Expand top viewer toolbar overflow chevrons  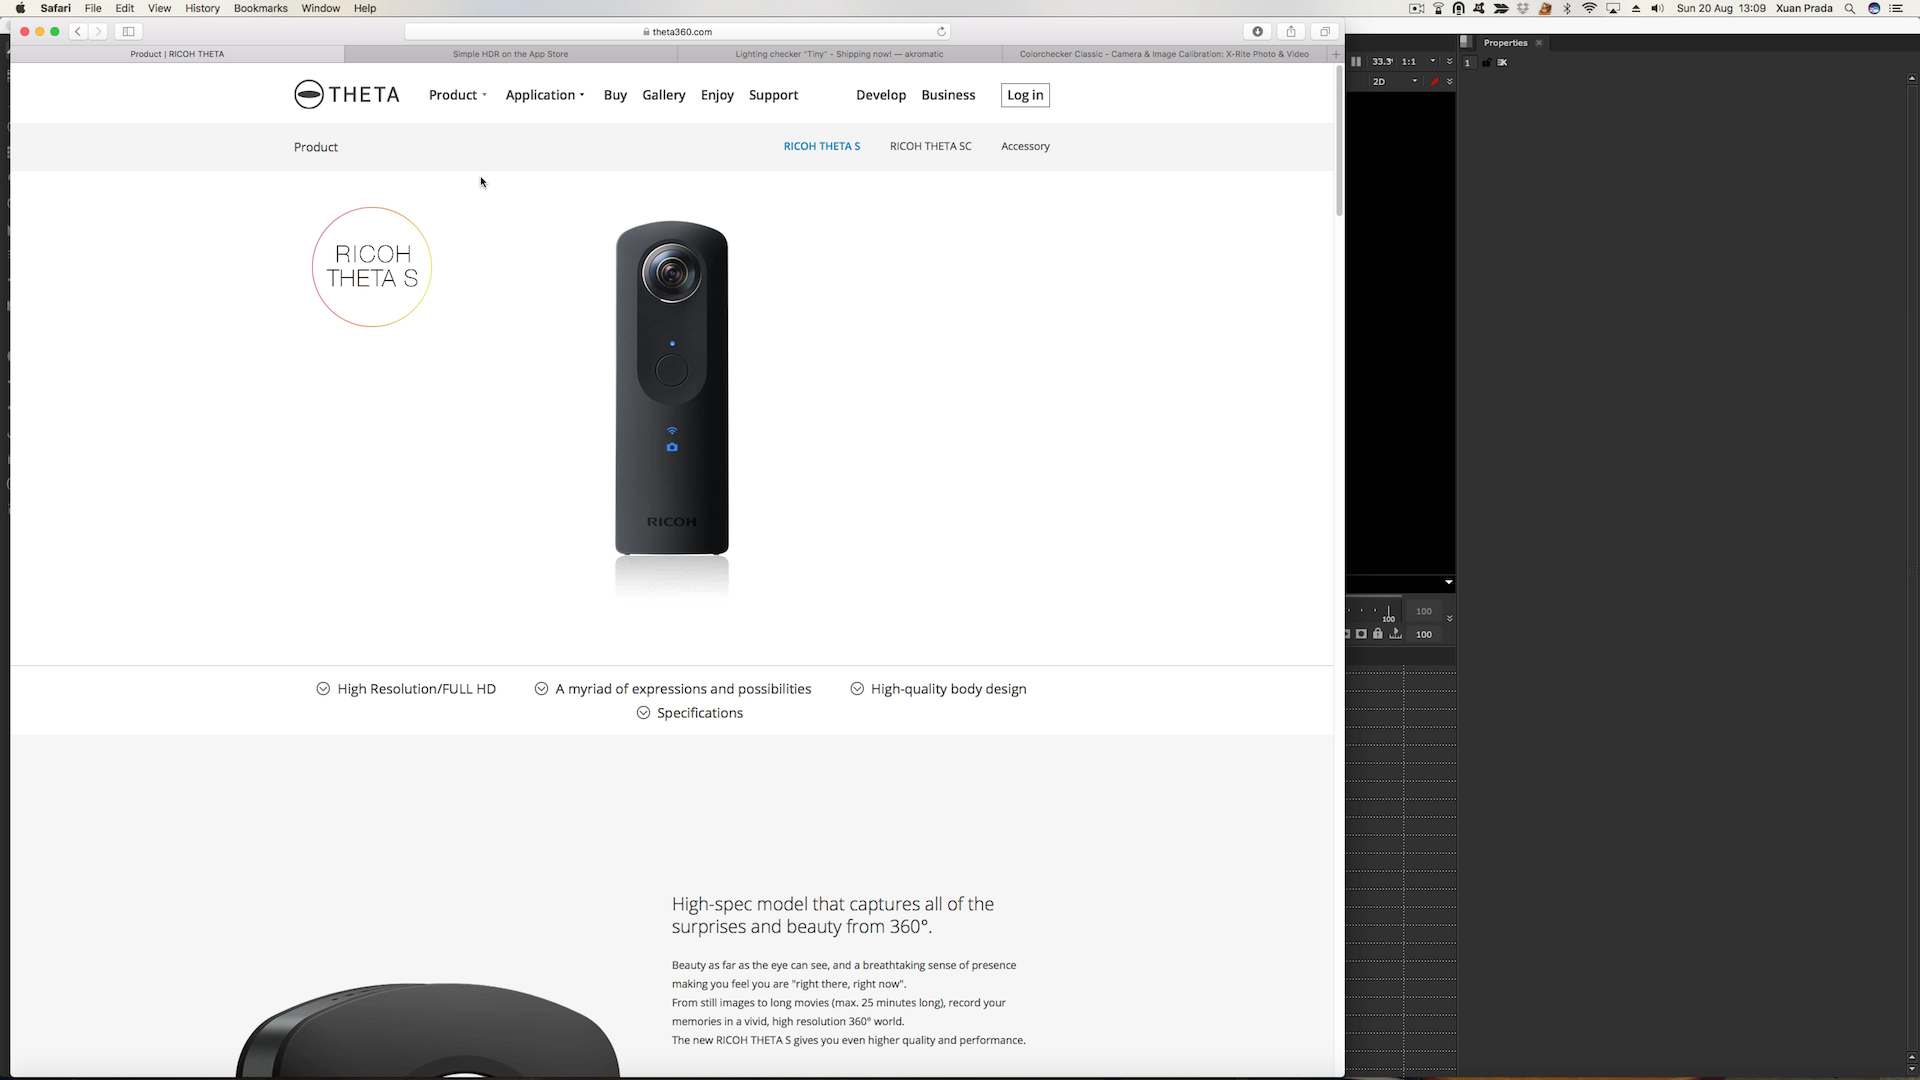click(x=1450, y=61)
